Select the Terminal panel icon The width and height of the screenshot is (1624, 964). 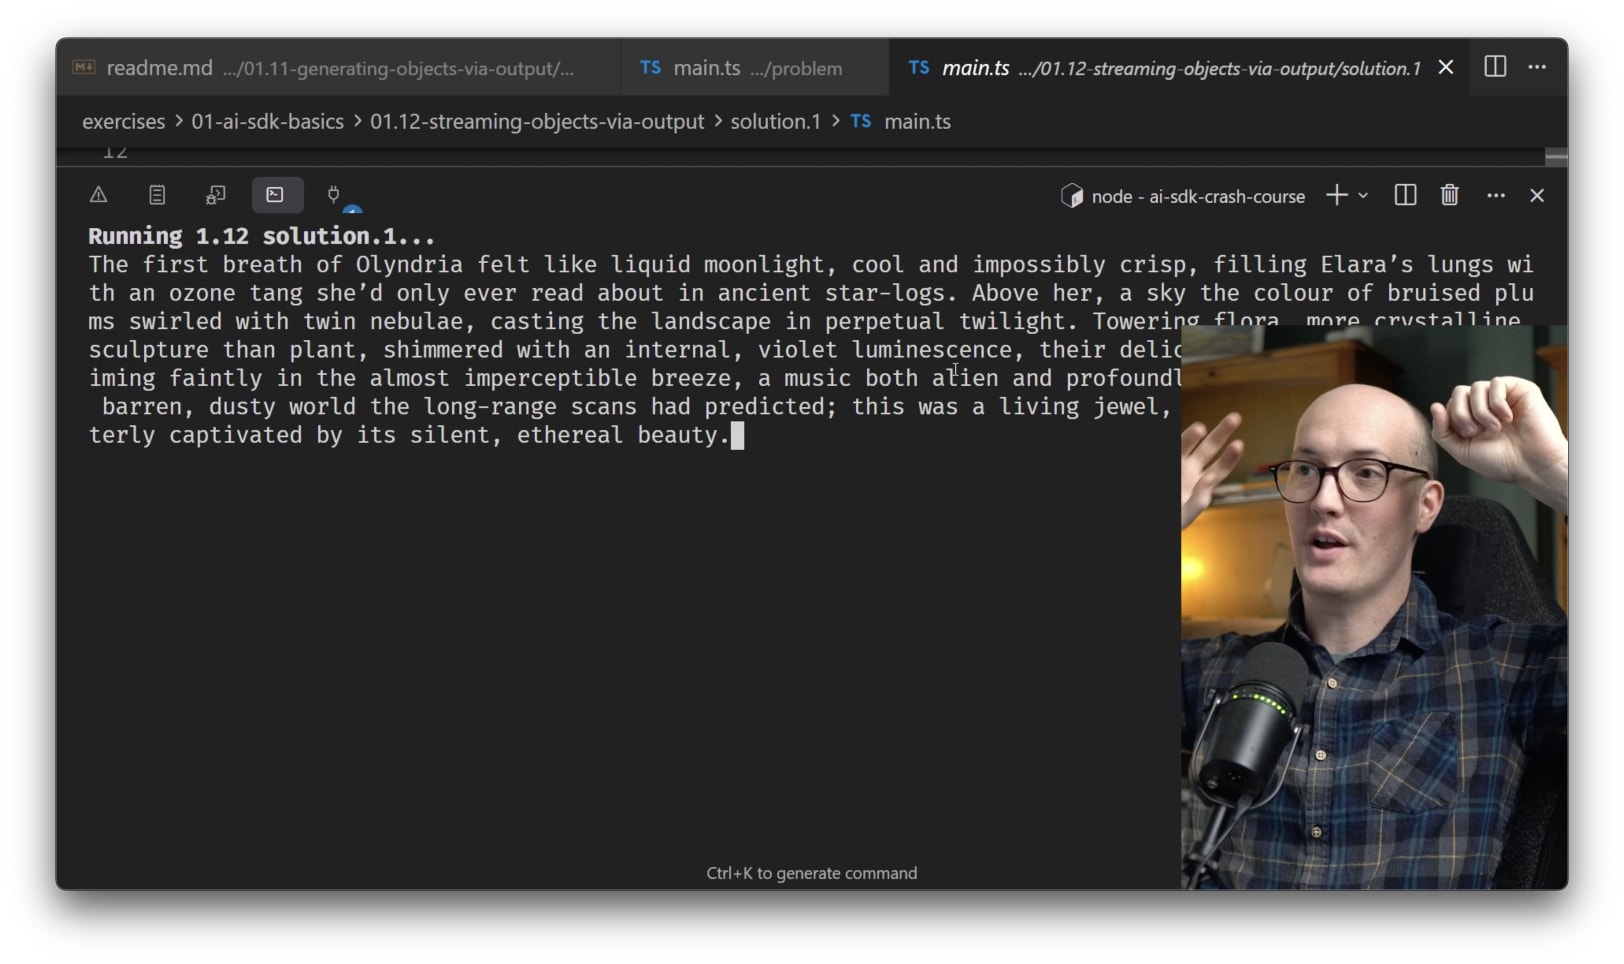pyautogui.click(x=276, y=195)
